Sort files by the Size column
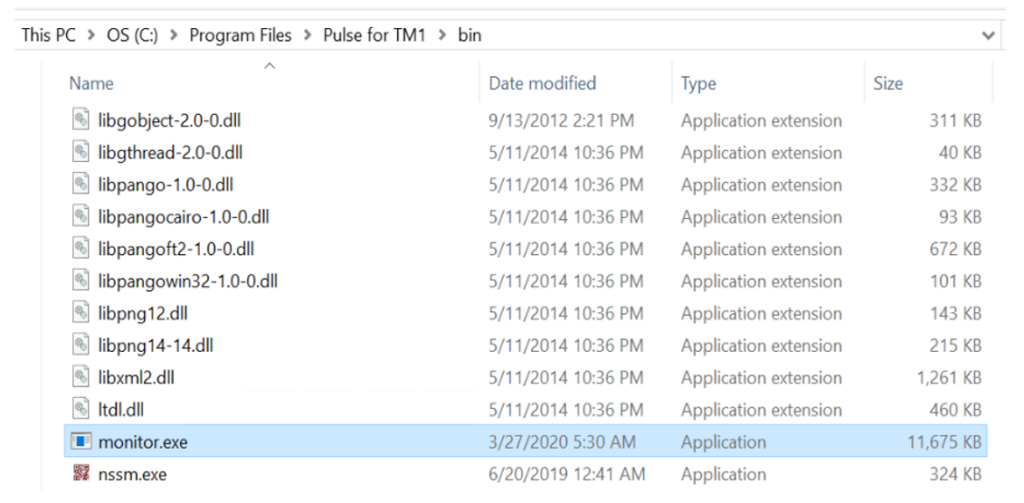Image resolution: width=1024 pixels, height=503 pixels. coord(888,83)
